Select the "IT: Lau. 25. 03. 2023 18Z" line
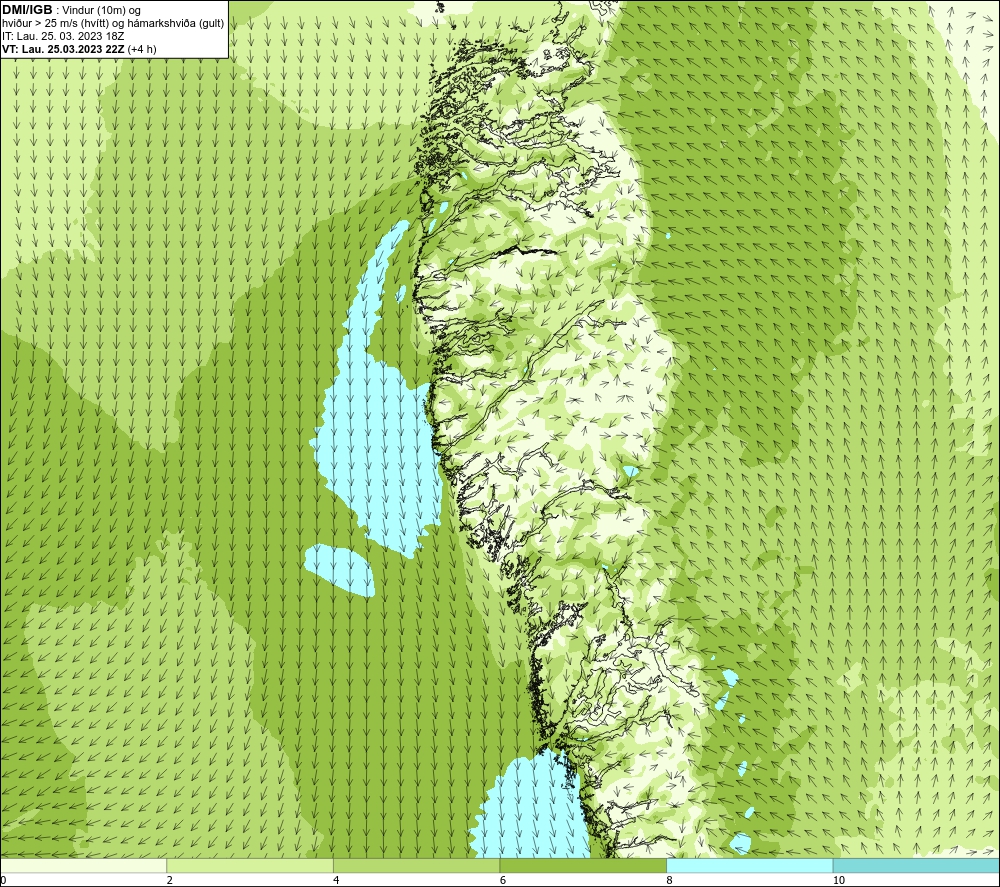 click(63, 36)
